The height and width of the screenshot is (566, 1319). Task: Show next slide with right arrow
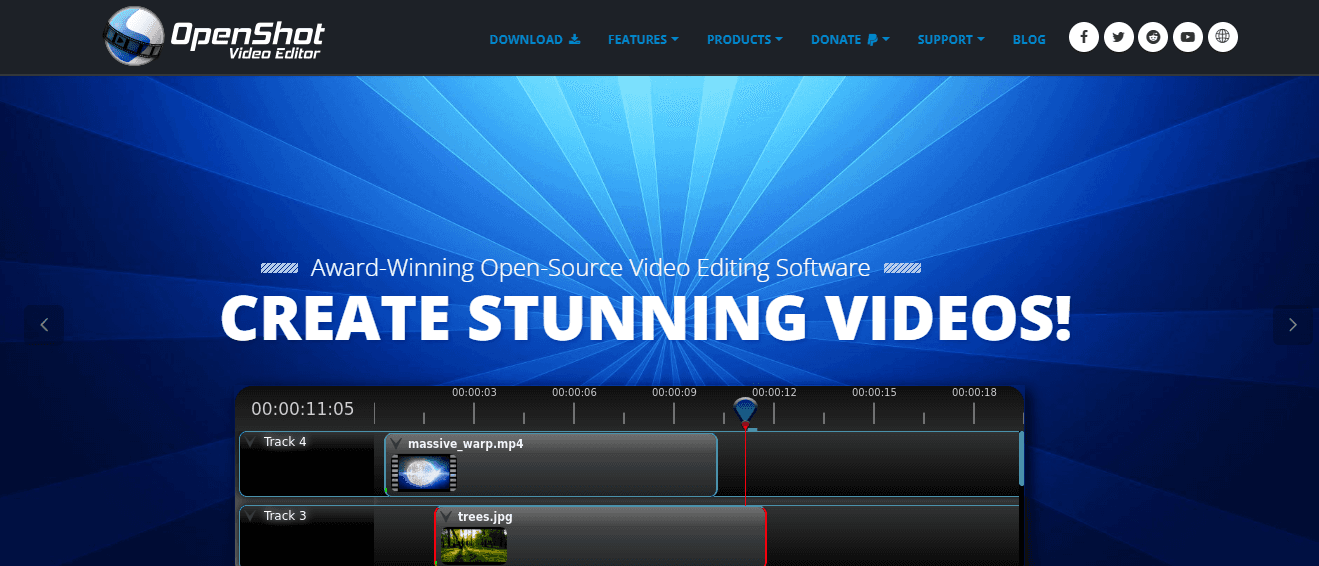tap(1293, 325)
